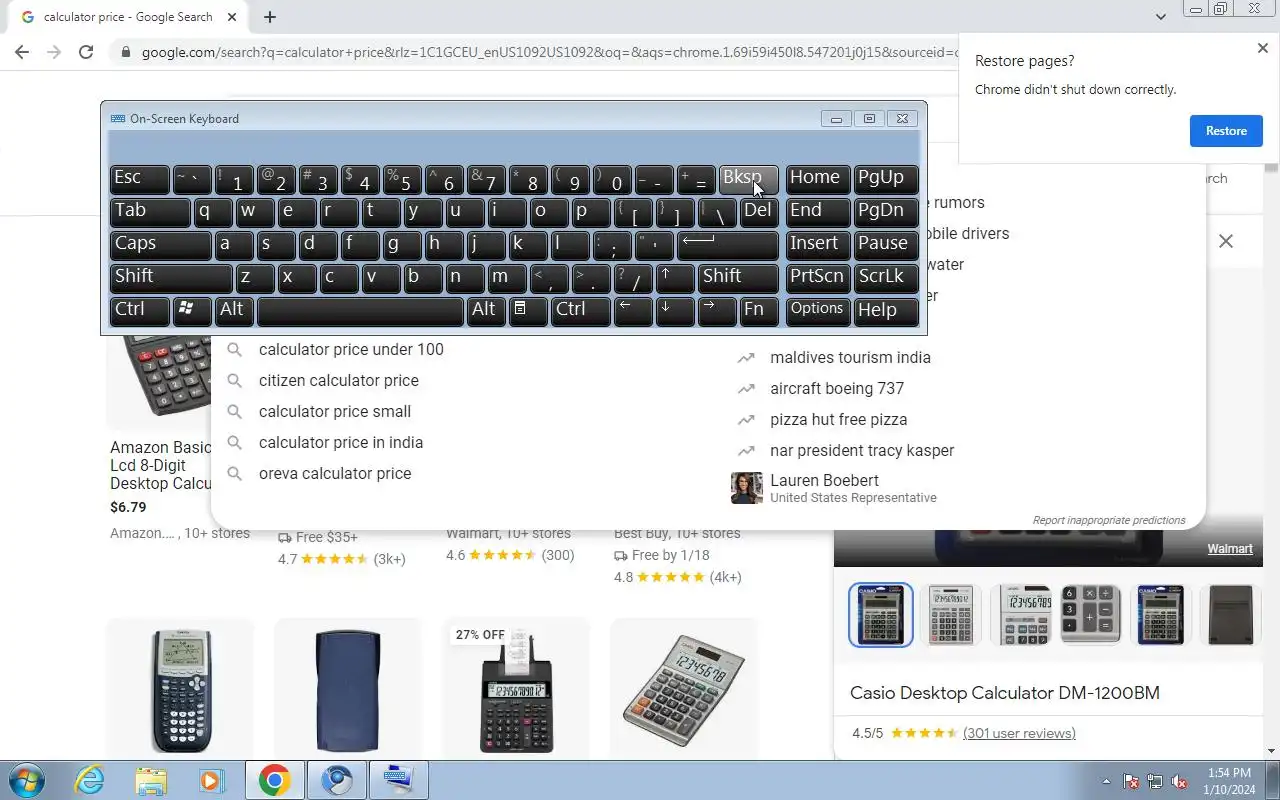Image resolution: width=1280 pixels, height=800 pixels.
Task: Click the Esc key on On-Screen Keyboard
Action: (x=140, y=179)
